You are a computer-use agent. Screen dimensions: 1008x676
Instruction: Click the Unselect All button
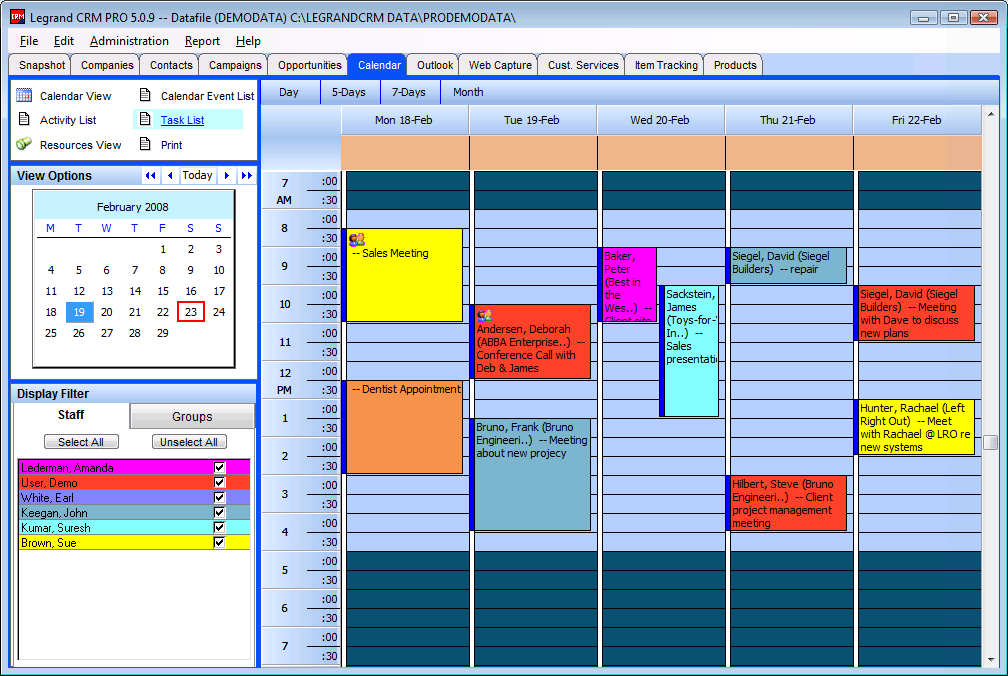pyautogui.click(x=189, y=442)
